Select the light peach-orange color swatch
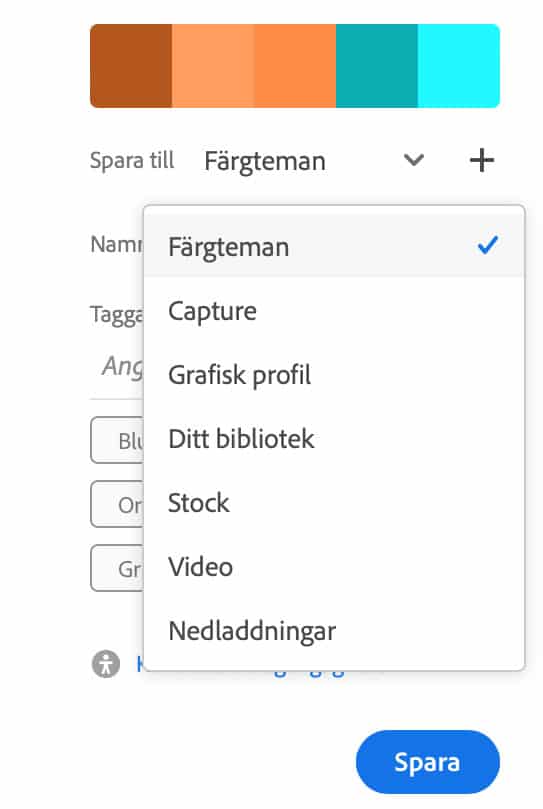The image size is (543, 809). click(213, 66)
